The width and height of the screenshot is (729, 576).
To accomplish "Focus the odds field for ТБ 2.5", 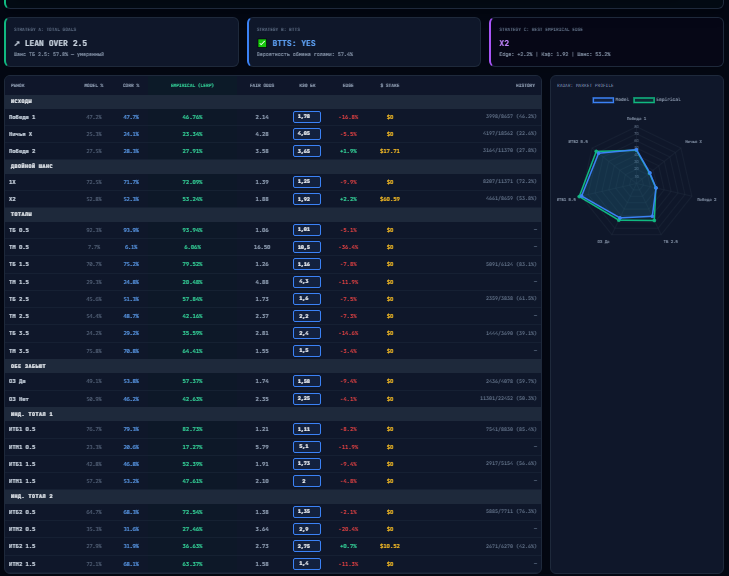I will pyautogui.click(x=307, y=299).
